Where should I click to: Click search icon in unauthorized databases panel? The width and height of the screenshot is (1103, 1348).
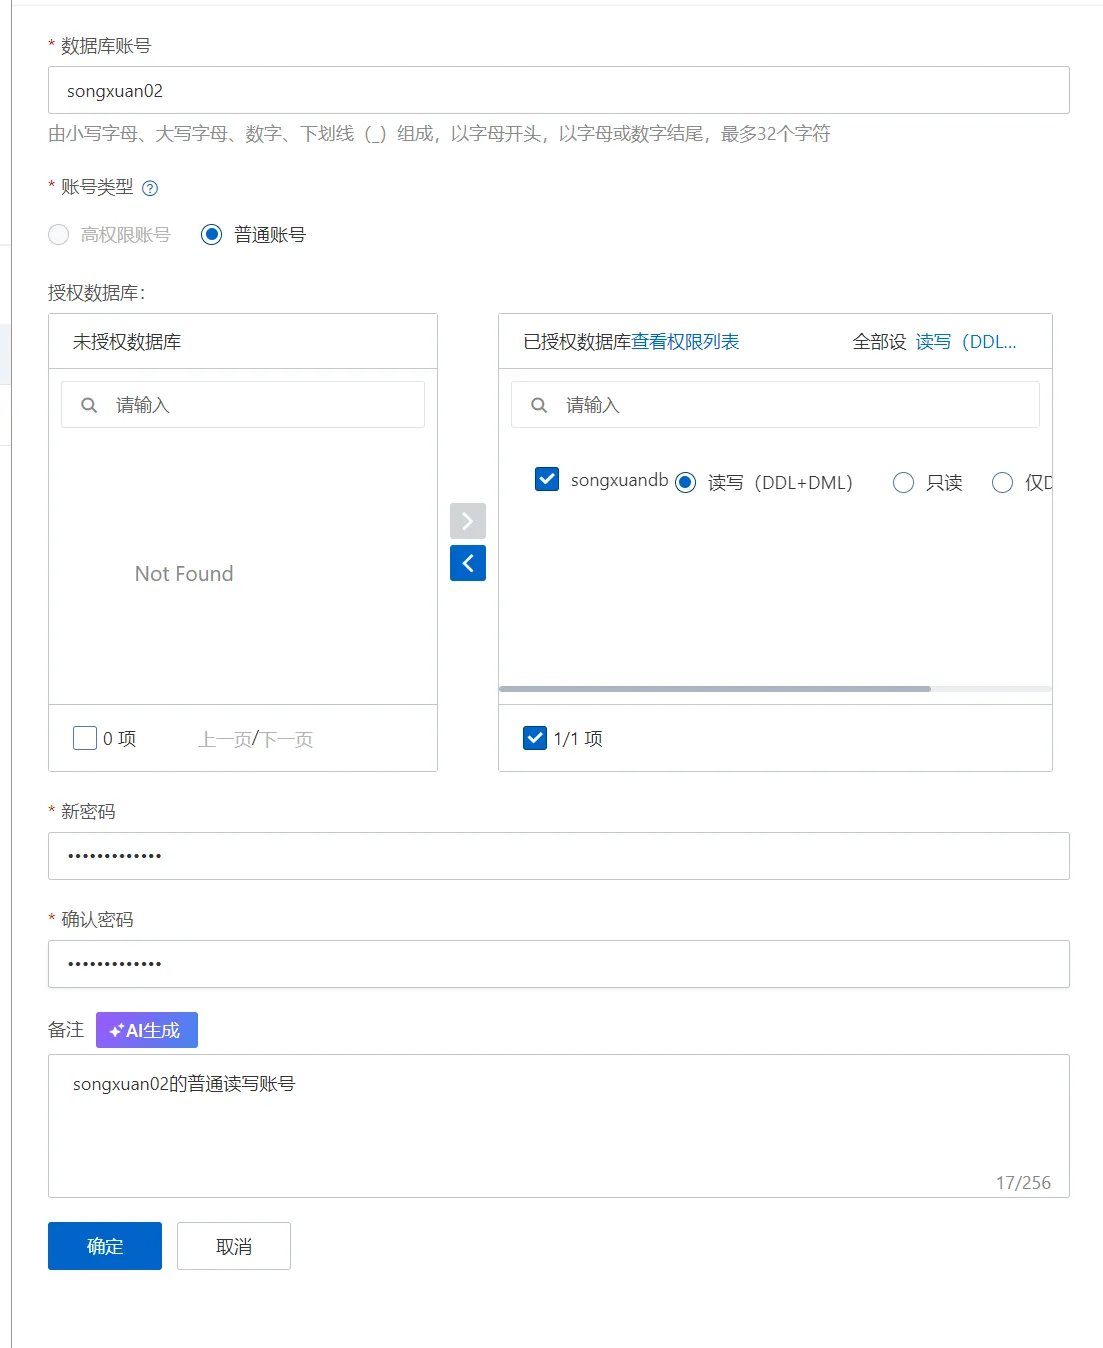point(89,405)
